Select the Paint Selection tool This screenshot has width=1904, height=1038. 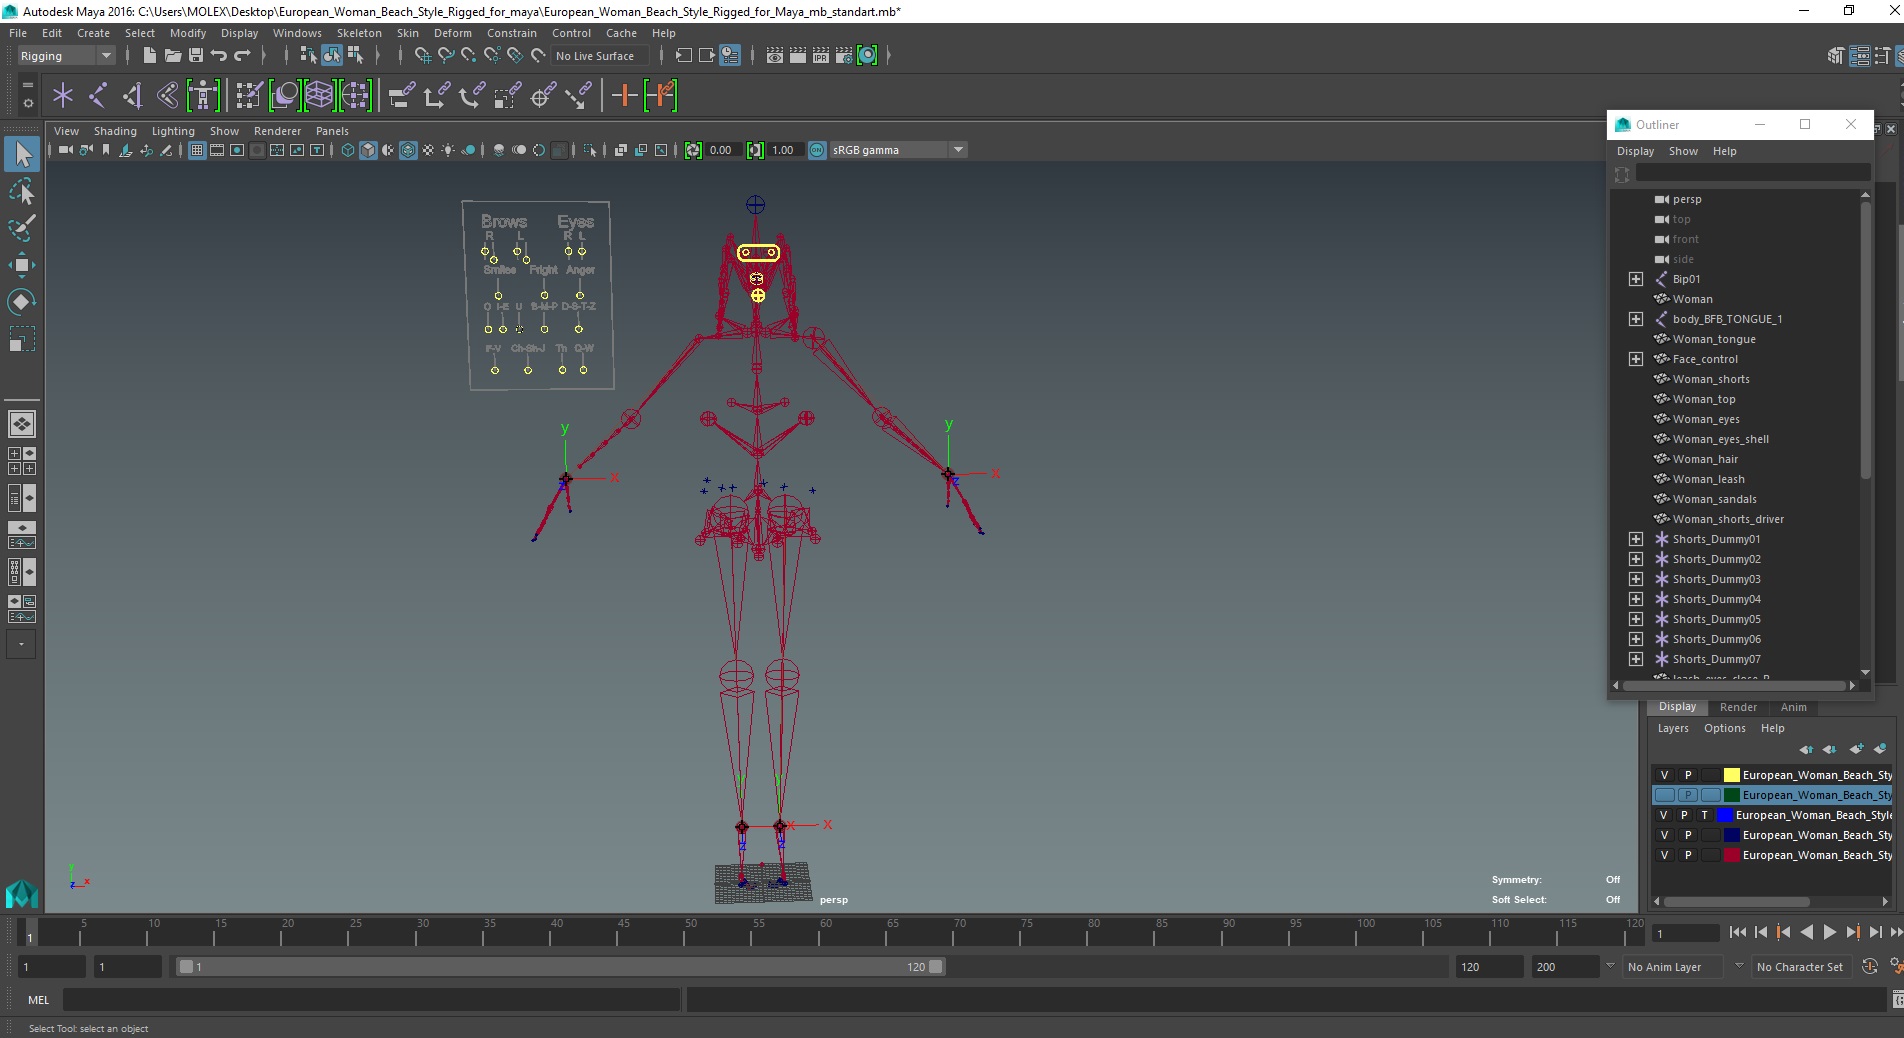[x=21, y=228]
